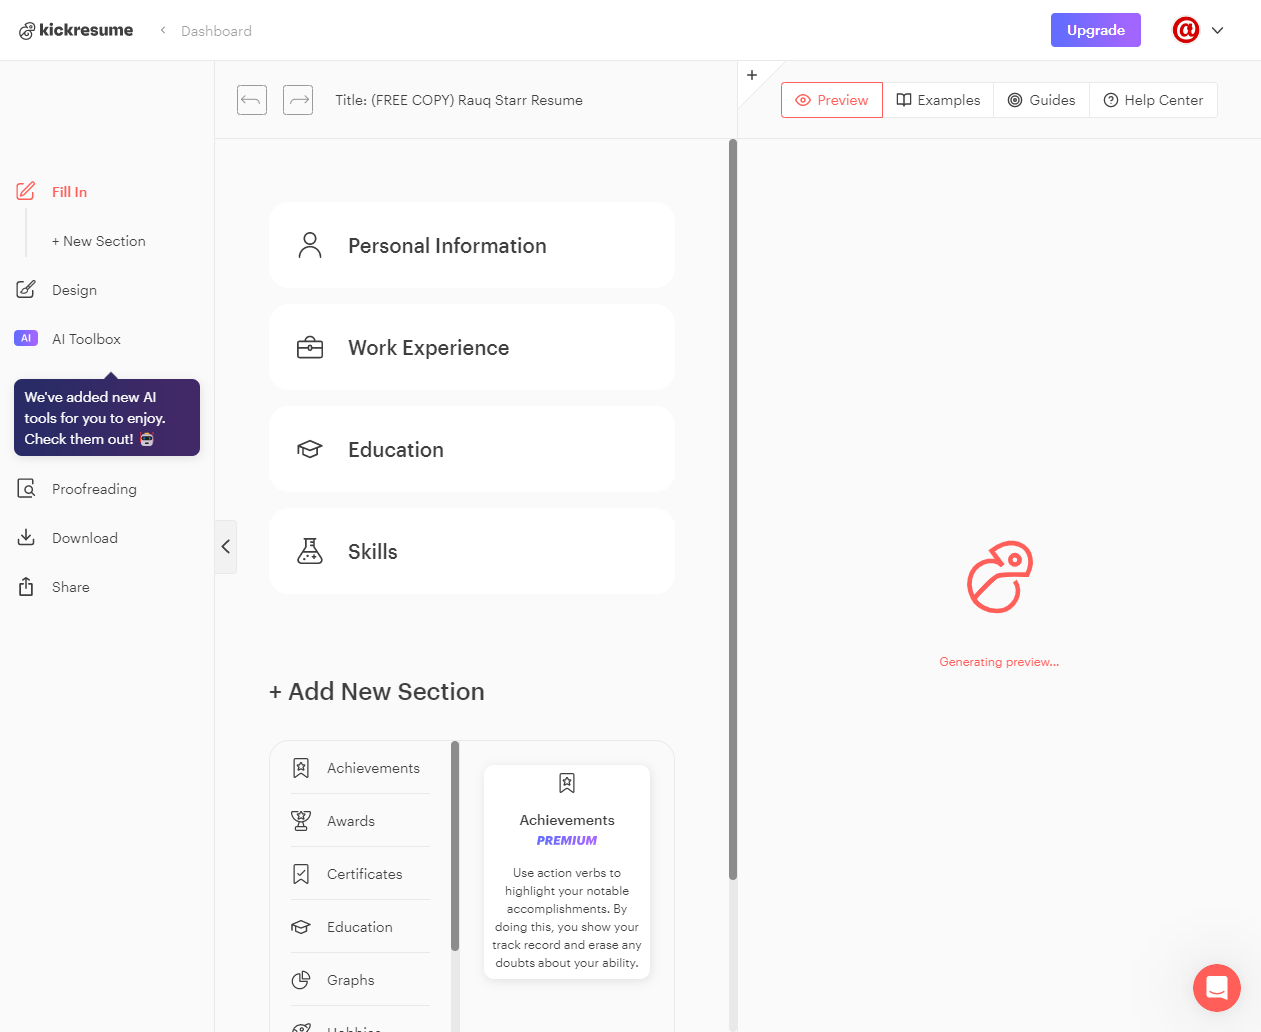The height and width of the screenshot is (1032, 1261).
Task: Click the star ribbon icon on Achievements card
Action: (567, 783)
